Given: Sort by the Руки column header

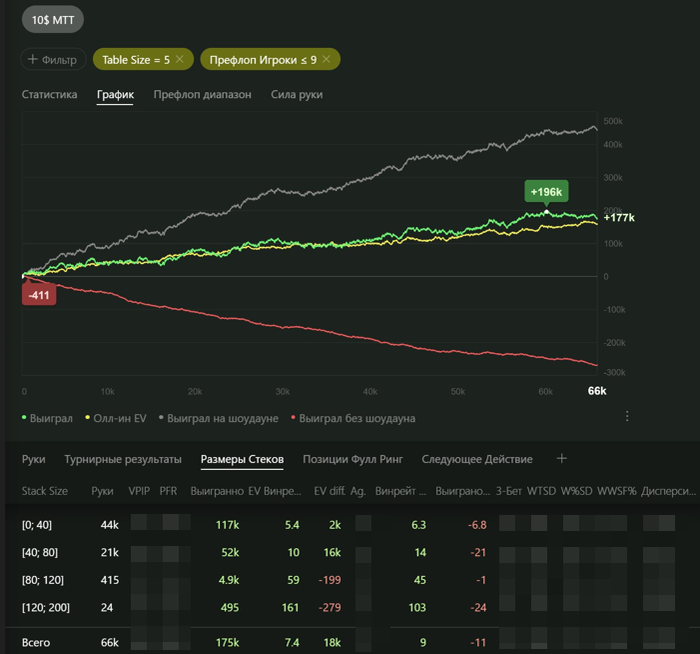Looking at the screenshot, I should pyautogui.click(x=102, y=491).
